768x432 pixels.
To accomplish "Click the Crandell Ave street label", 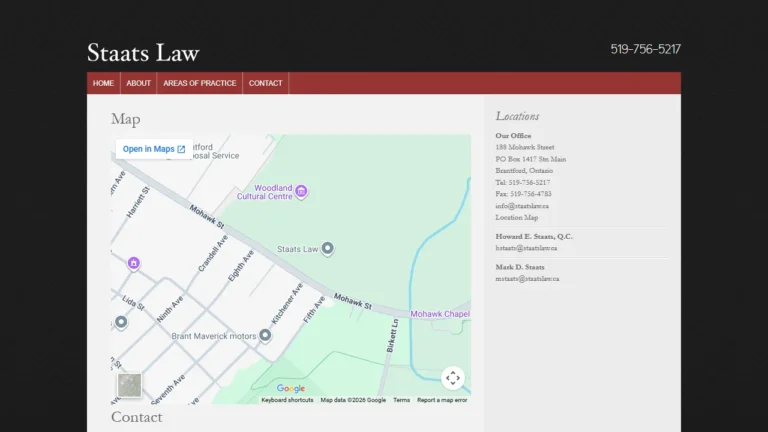I will [x=213, y=254].
